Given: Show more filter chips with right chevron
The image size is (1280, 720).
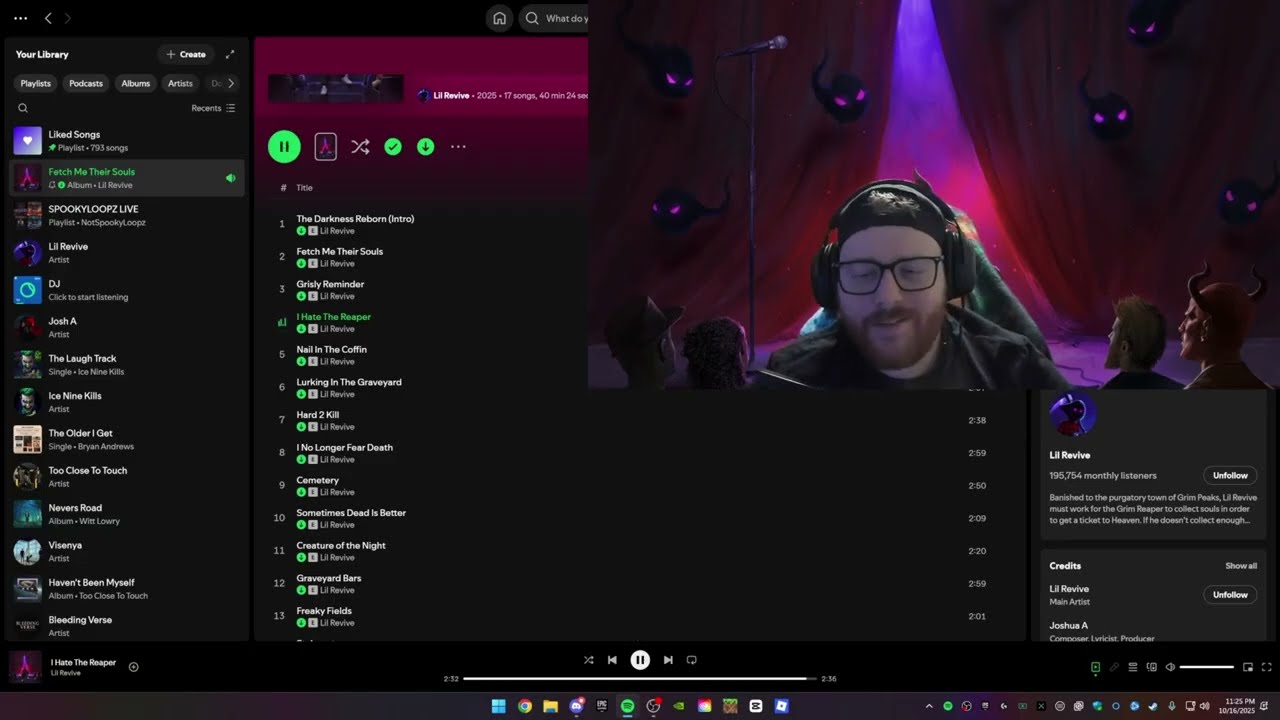Looking at the screenshot, I should (231, 83).
